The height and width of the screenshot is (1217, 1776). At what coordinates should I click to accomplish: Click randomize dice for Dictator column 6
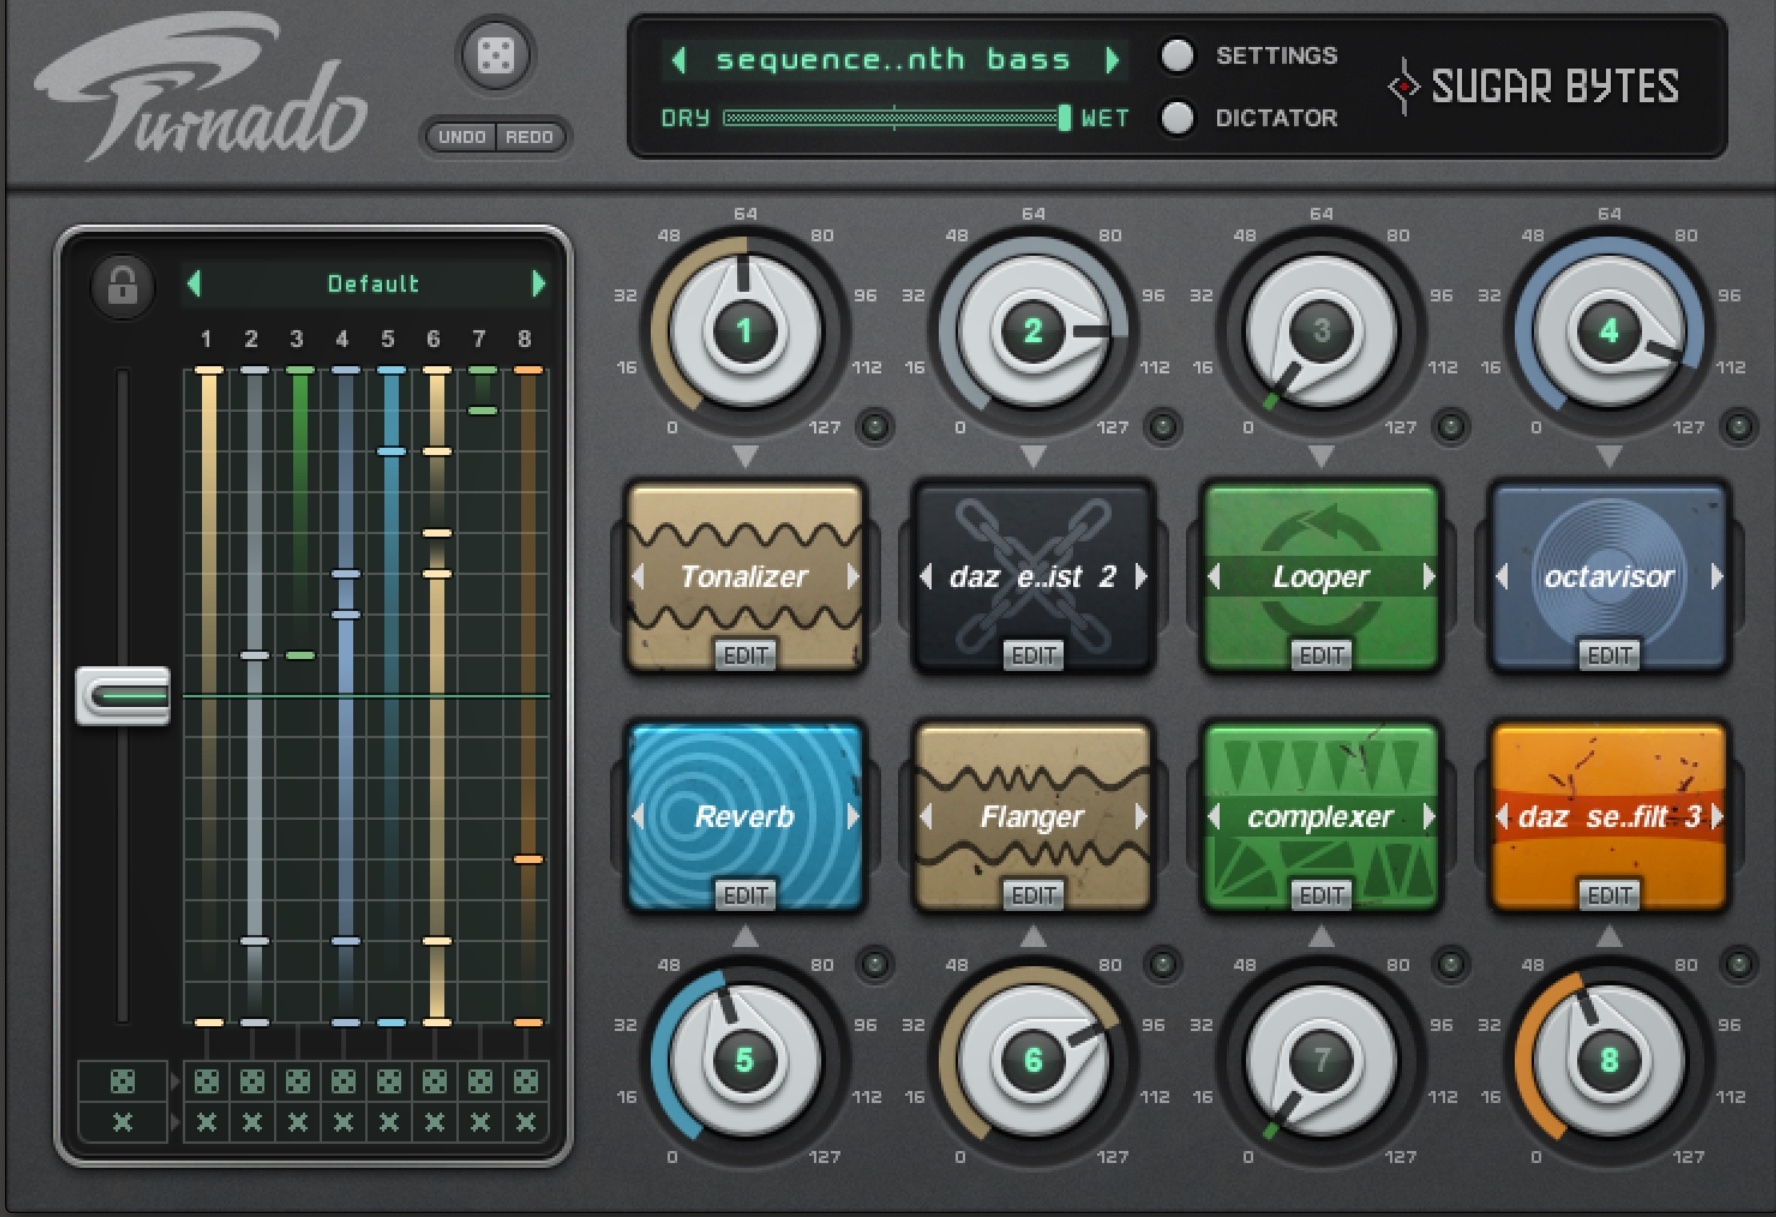click(x=434, y=1081)
